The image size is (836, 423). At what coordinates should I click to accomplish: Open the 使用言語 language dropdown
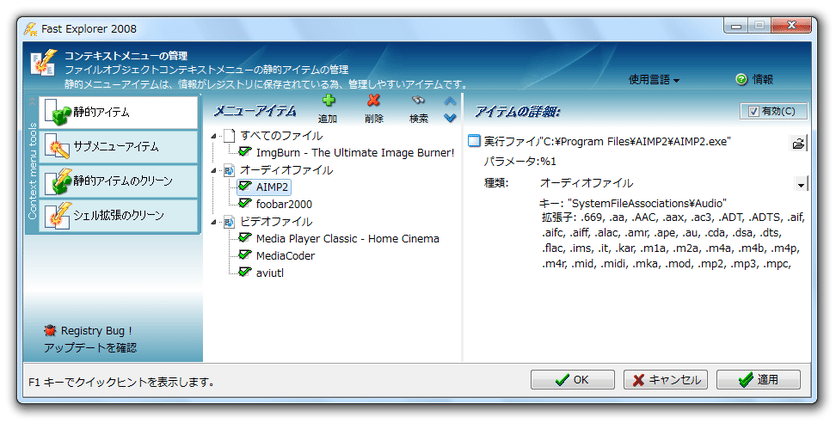coord(654,80)
